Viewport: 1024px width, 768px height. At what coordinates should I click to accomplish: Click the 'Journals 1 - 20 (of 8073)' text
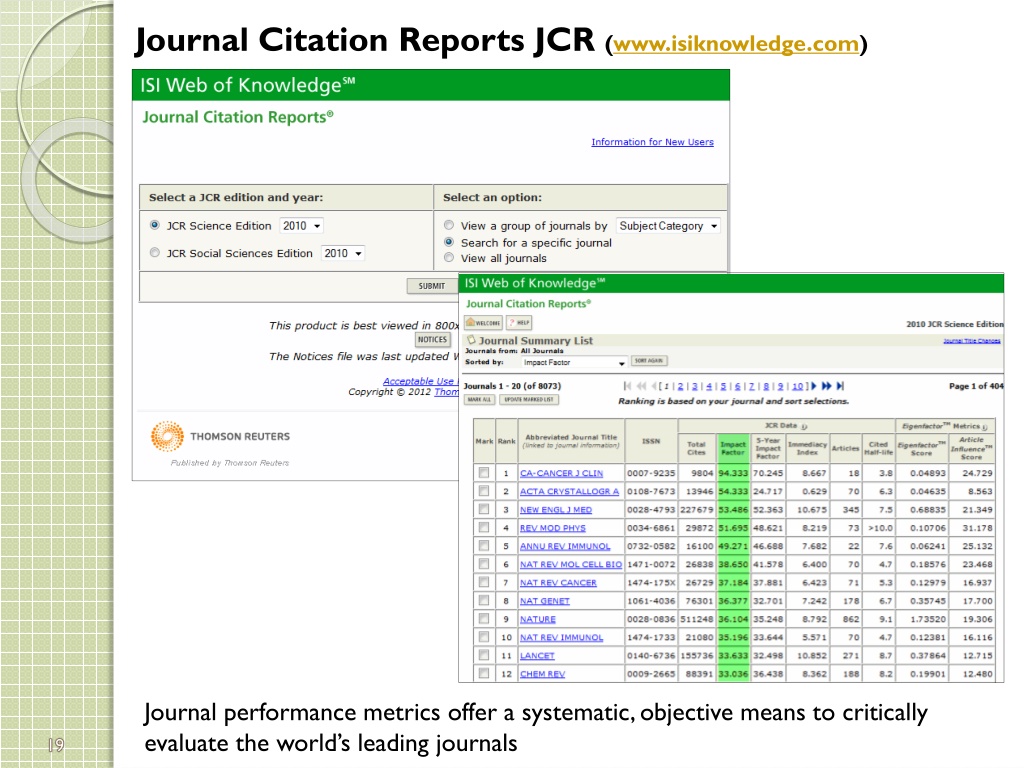pos(512,386)
